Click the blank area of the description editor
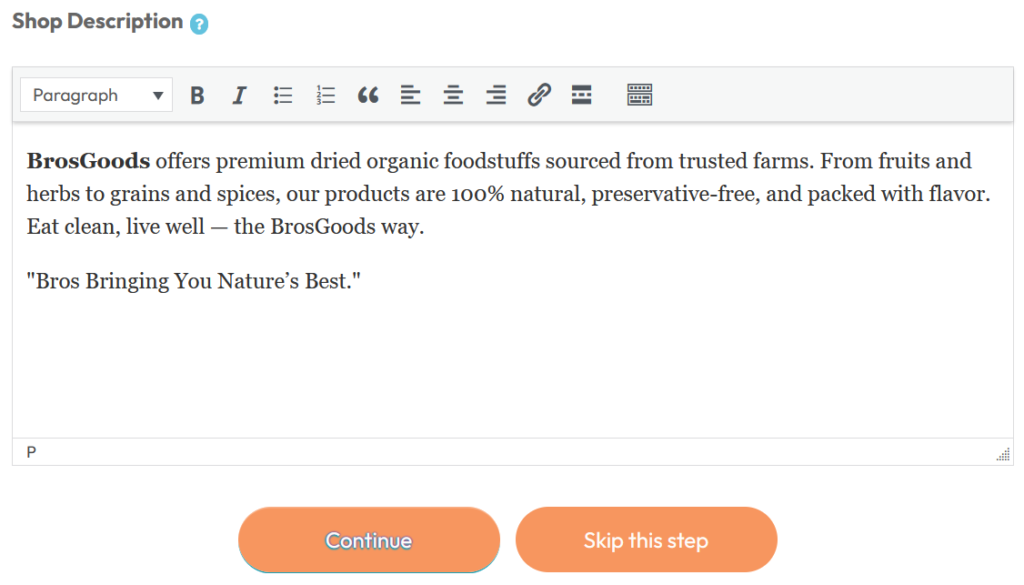This screenshot has height=585, width=1024. click(x=512, y=370)
